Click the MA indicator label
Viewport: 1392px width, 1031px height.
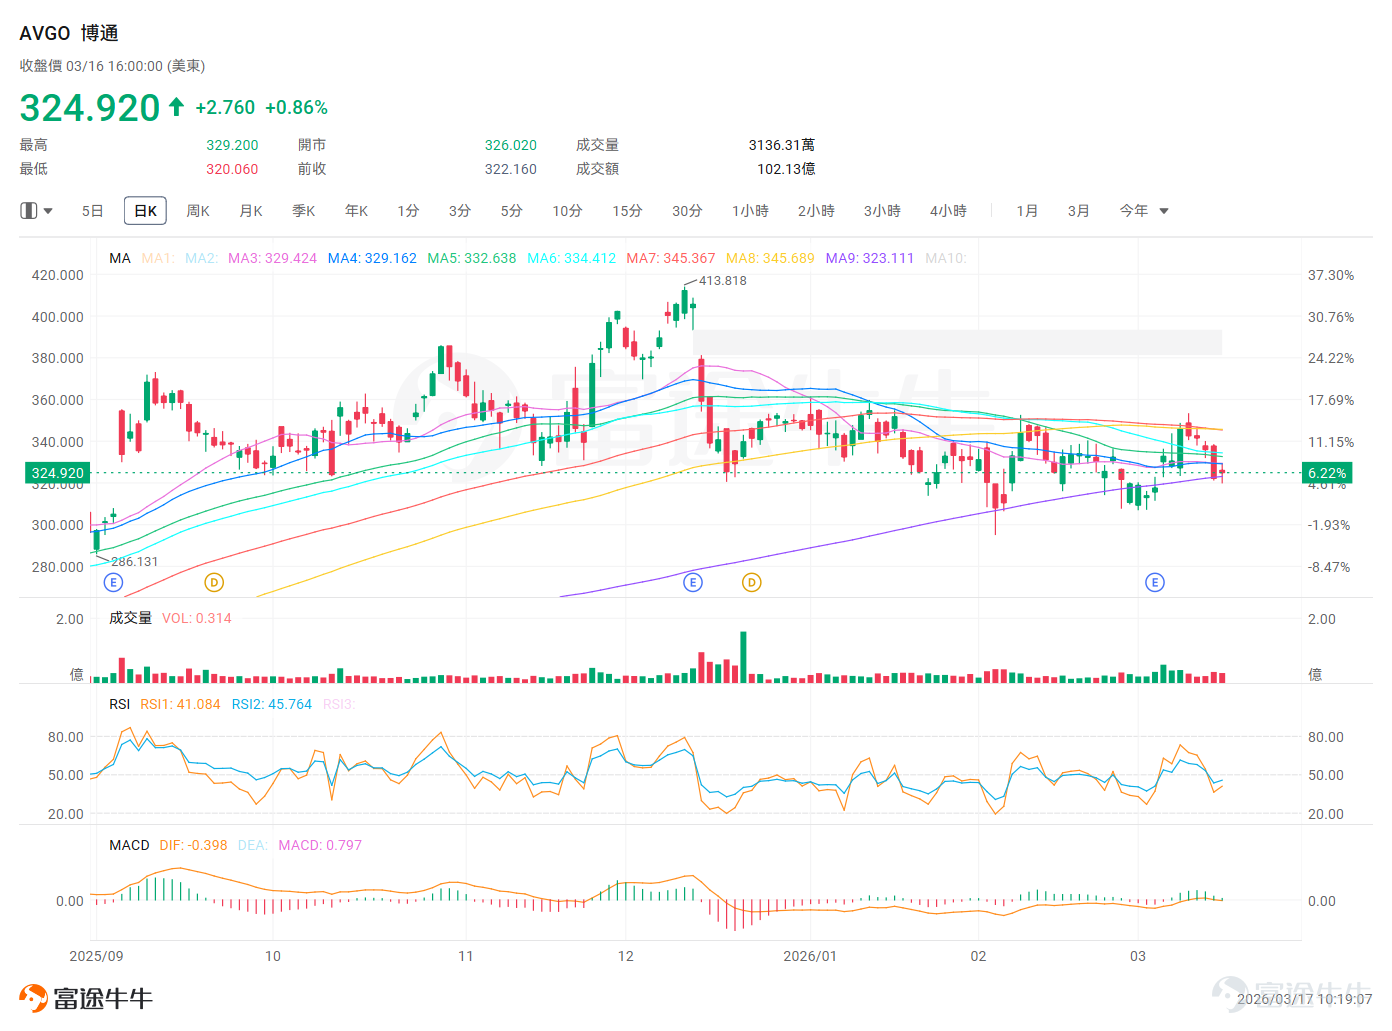[x=120, y=258]
